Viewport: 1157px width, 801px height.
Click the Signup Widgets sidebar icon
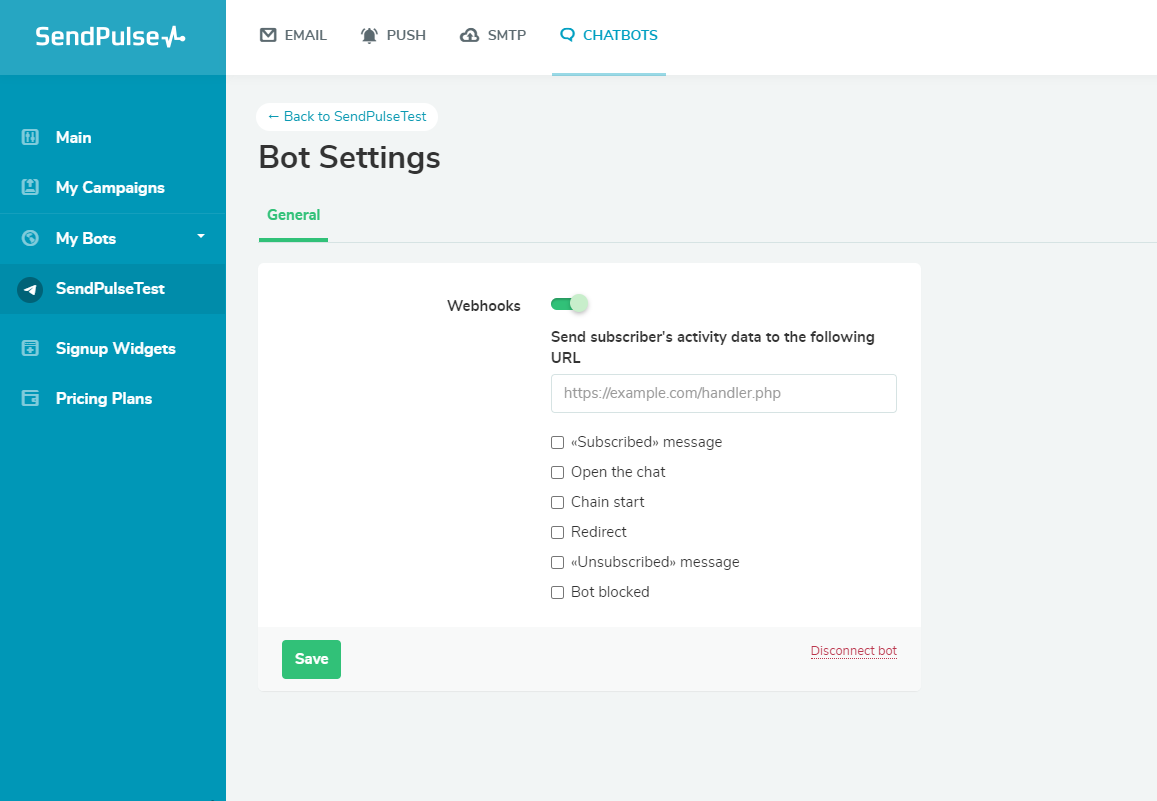click(30, 348)
